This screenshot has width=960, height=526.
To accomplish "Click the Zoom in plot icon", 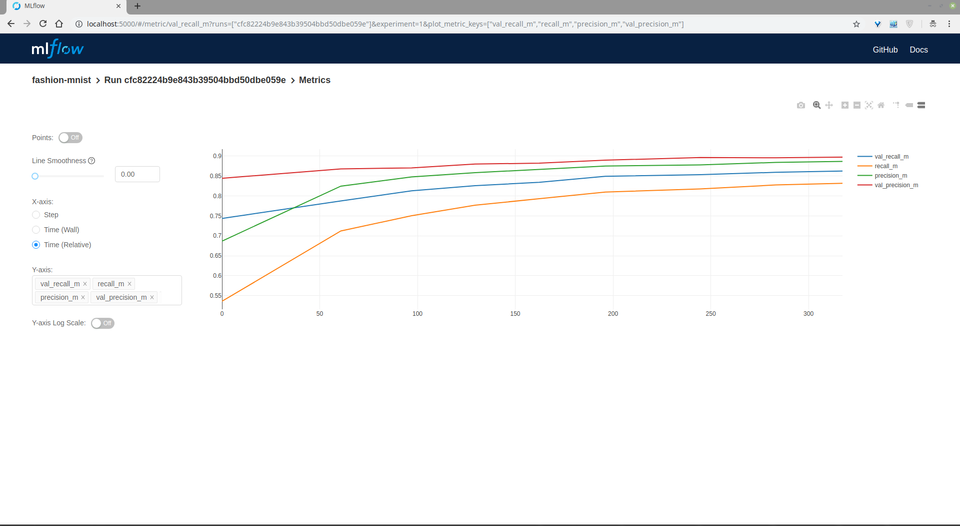I will pos(845,105).
